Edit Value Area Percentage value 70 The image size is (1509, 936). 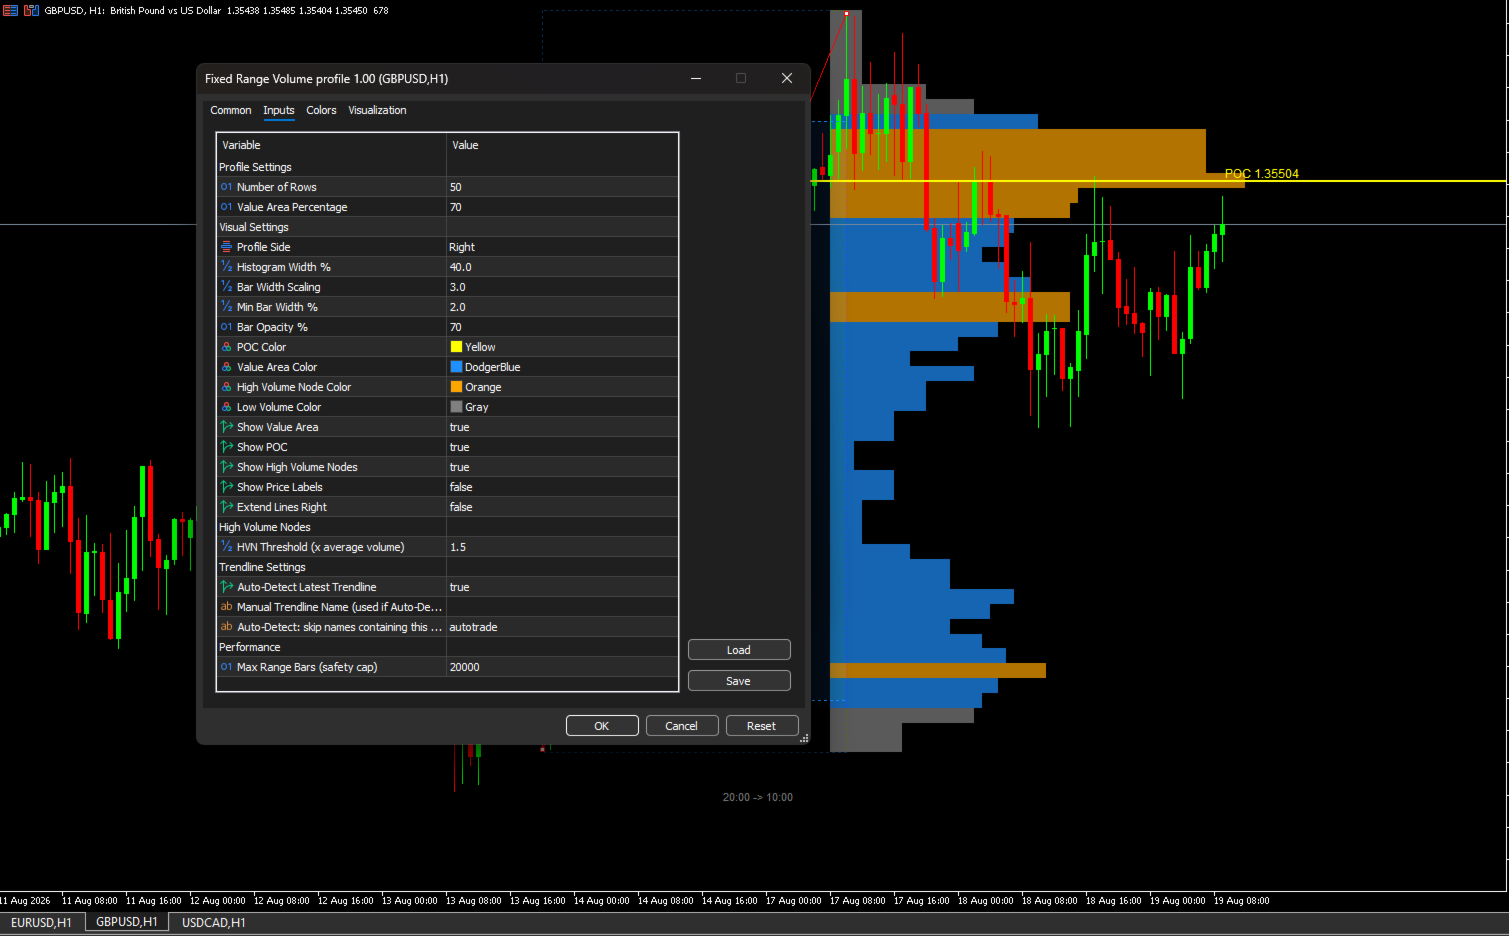[562, 207]
